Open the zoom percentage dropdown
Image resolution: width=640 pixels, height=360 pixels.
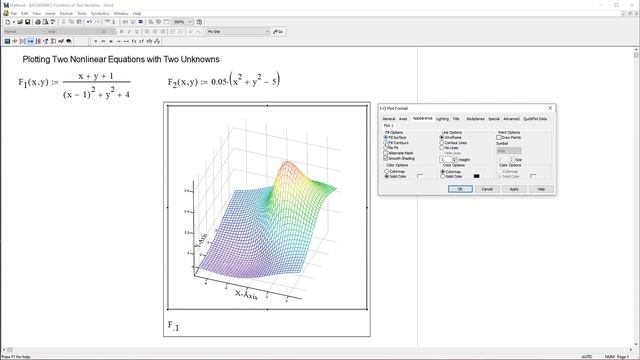point(190,22)
